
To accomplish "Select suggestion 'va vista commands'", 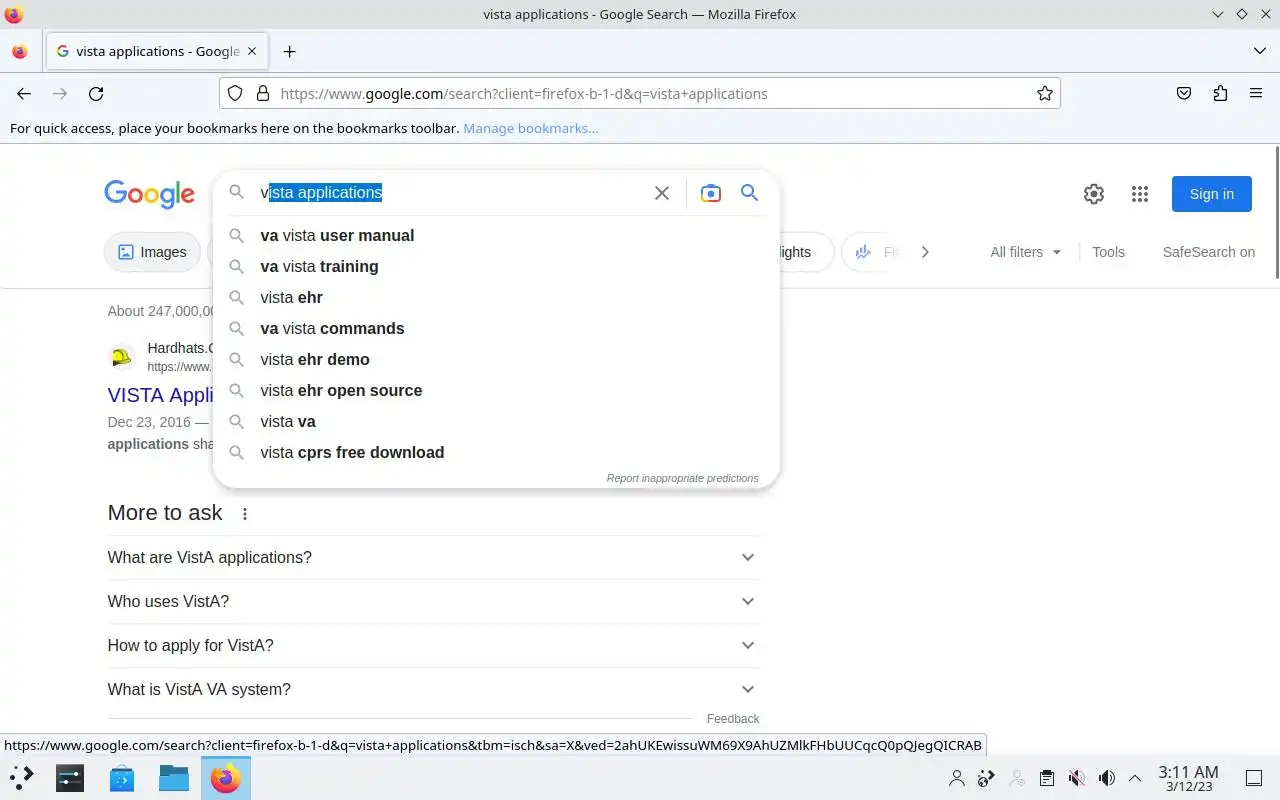I will [496, 328].
